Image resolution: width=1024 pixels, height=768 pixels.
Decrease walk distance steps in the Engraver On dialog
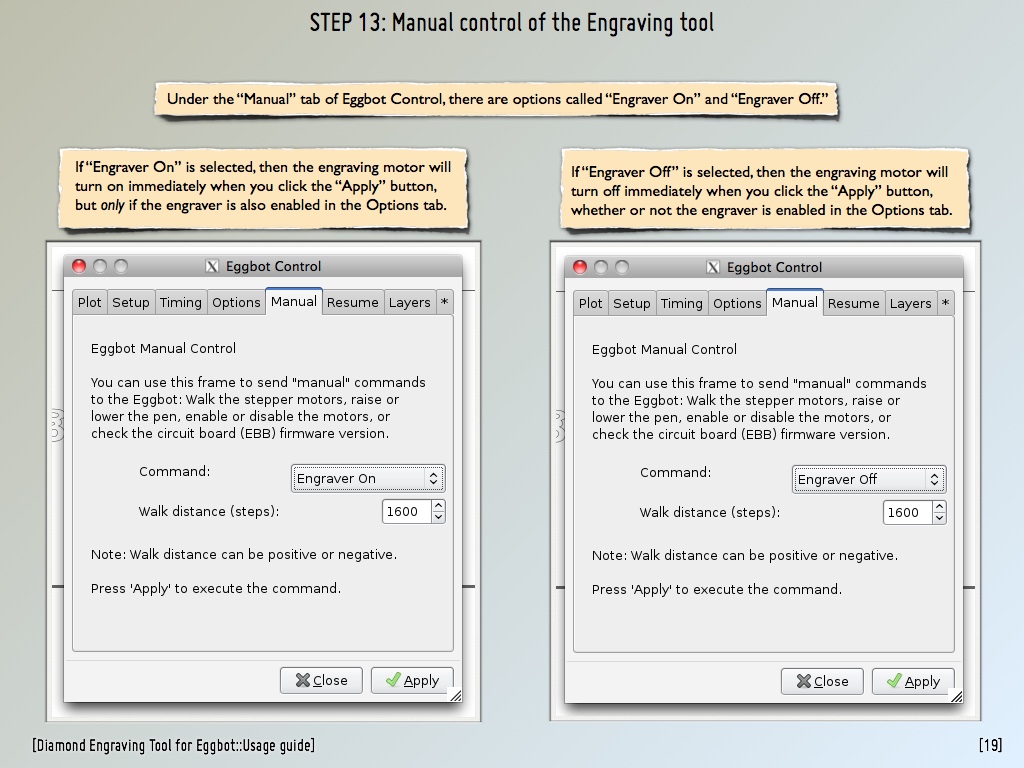coord(439,517)
